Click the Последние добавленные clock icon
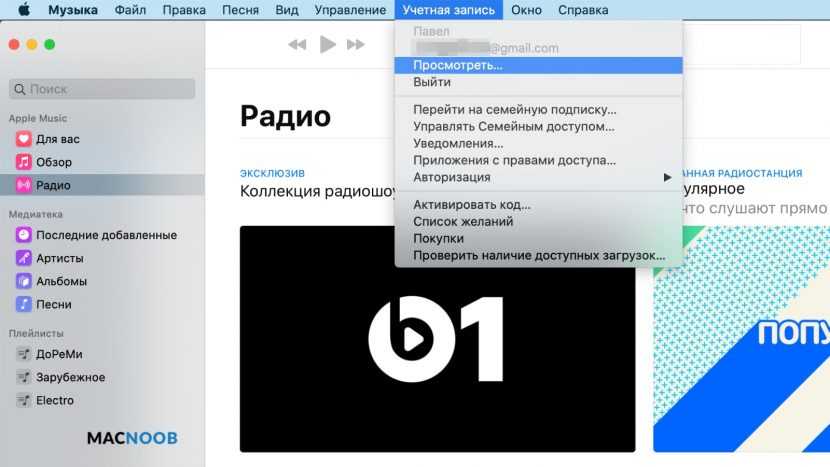This screenshot has width=830, height=467. tap(23, 235)
